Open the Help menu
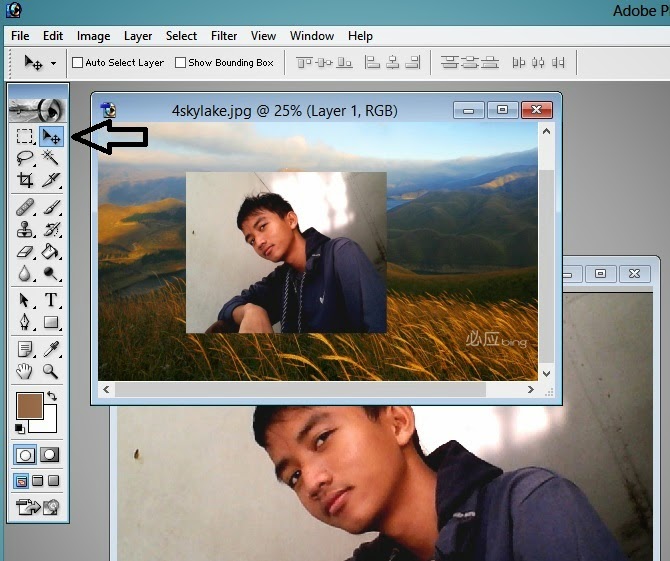The width and height of the screenshot is (670, 561). coord(360,36)
